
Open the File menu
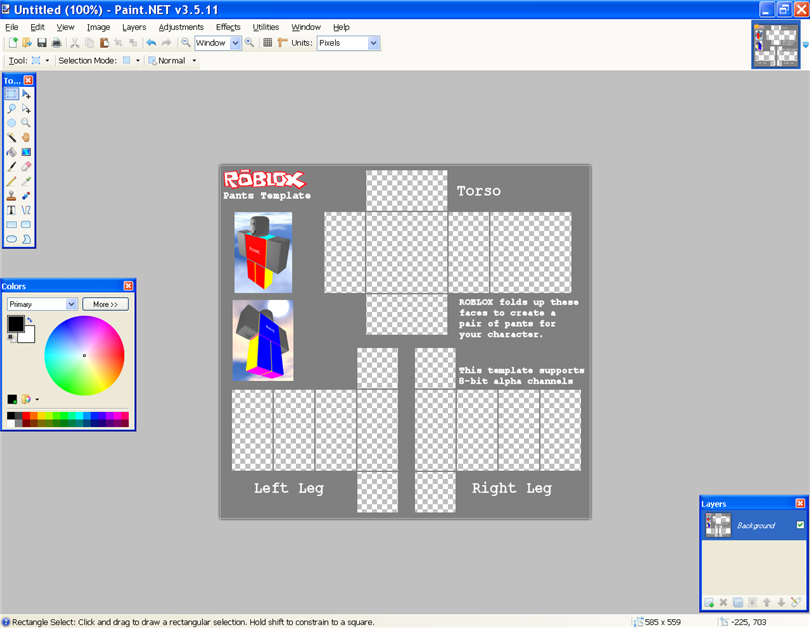pos(11,27)
